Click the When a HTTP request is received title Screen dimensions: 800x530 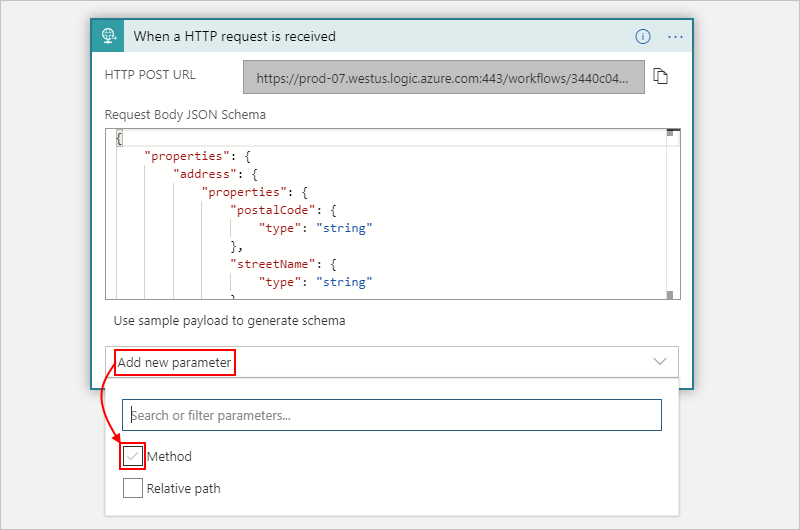point(235,36)
